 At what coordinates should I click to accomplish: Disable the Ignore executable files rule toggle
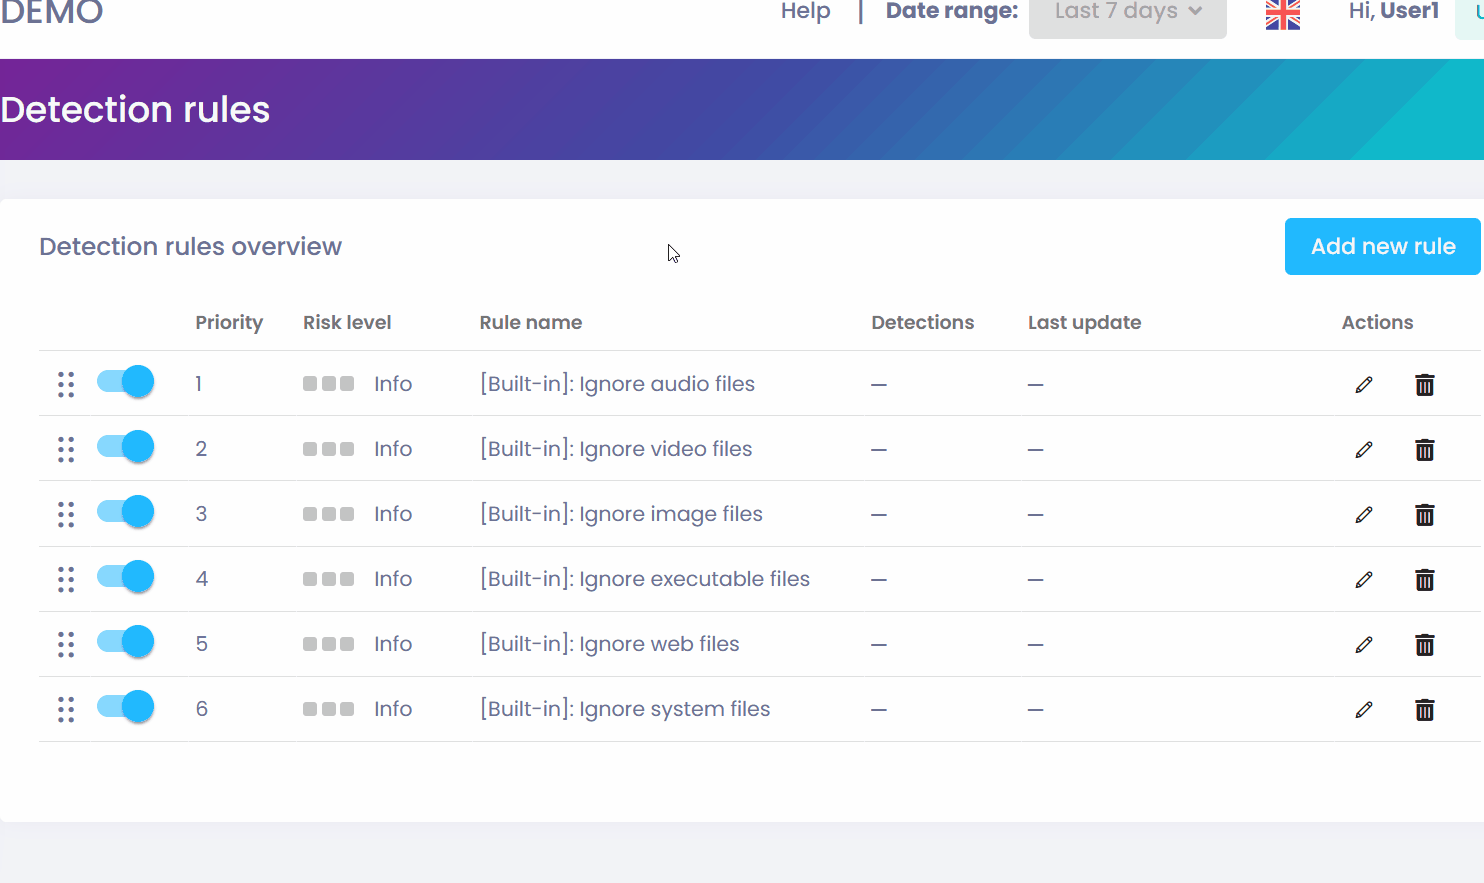tap(125, 576)
